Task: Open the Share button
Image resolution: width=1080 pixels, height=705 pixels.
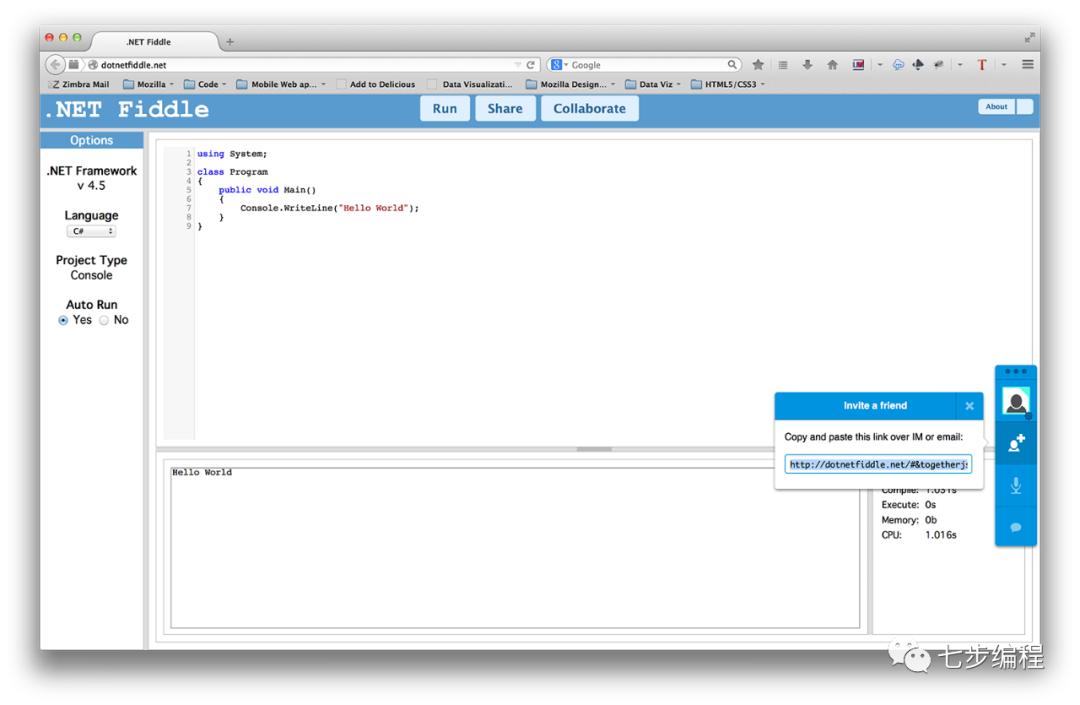Action: click(x=505, y=109)
